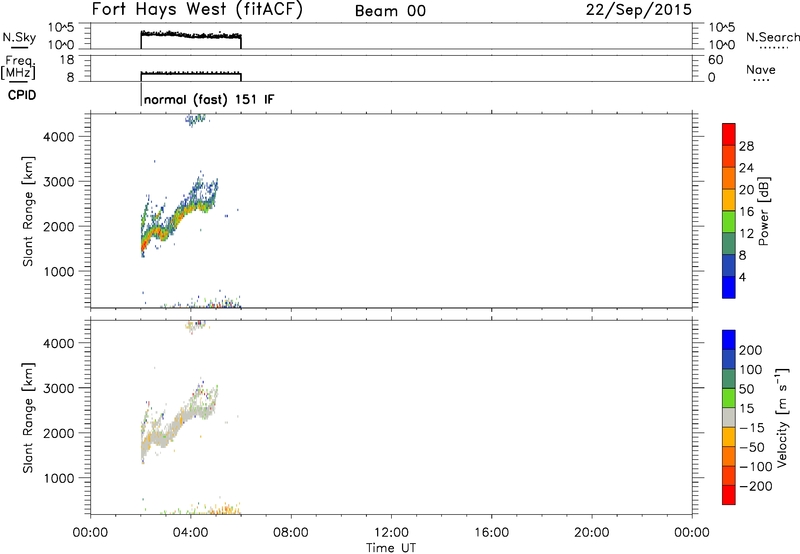Screen dimensions: 800x554
Task: Click the date '22/Sep/2015'
Action: point(639,10)
